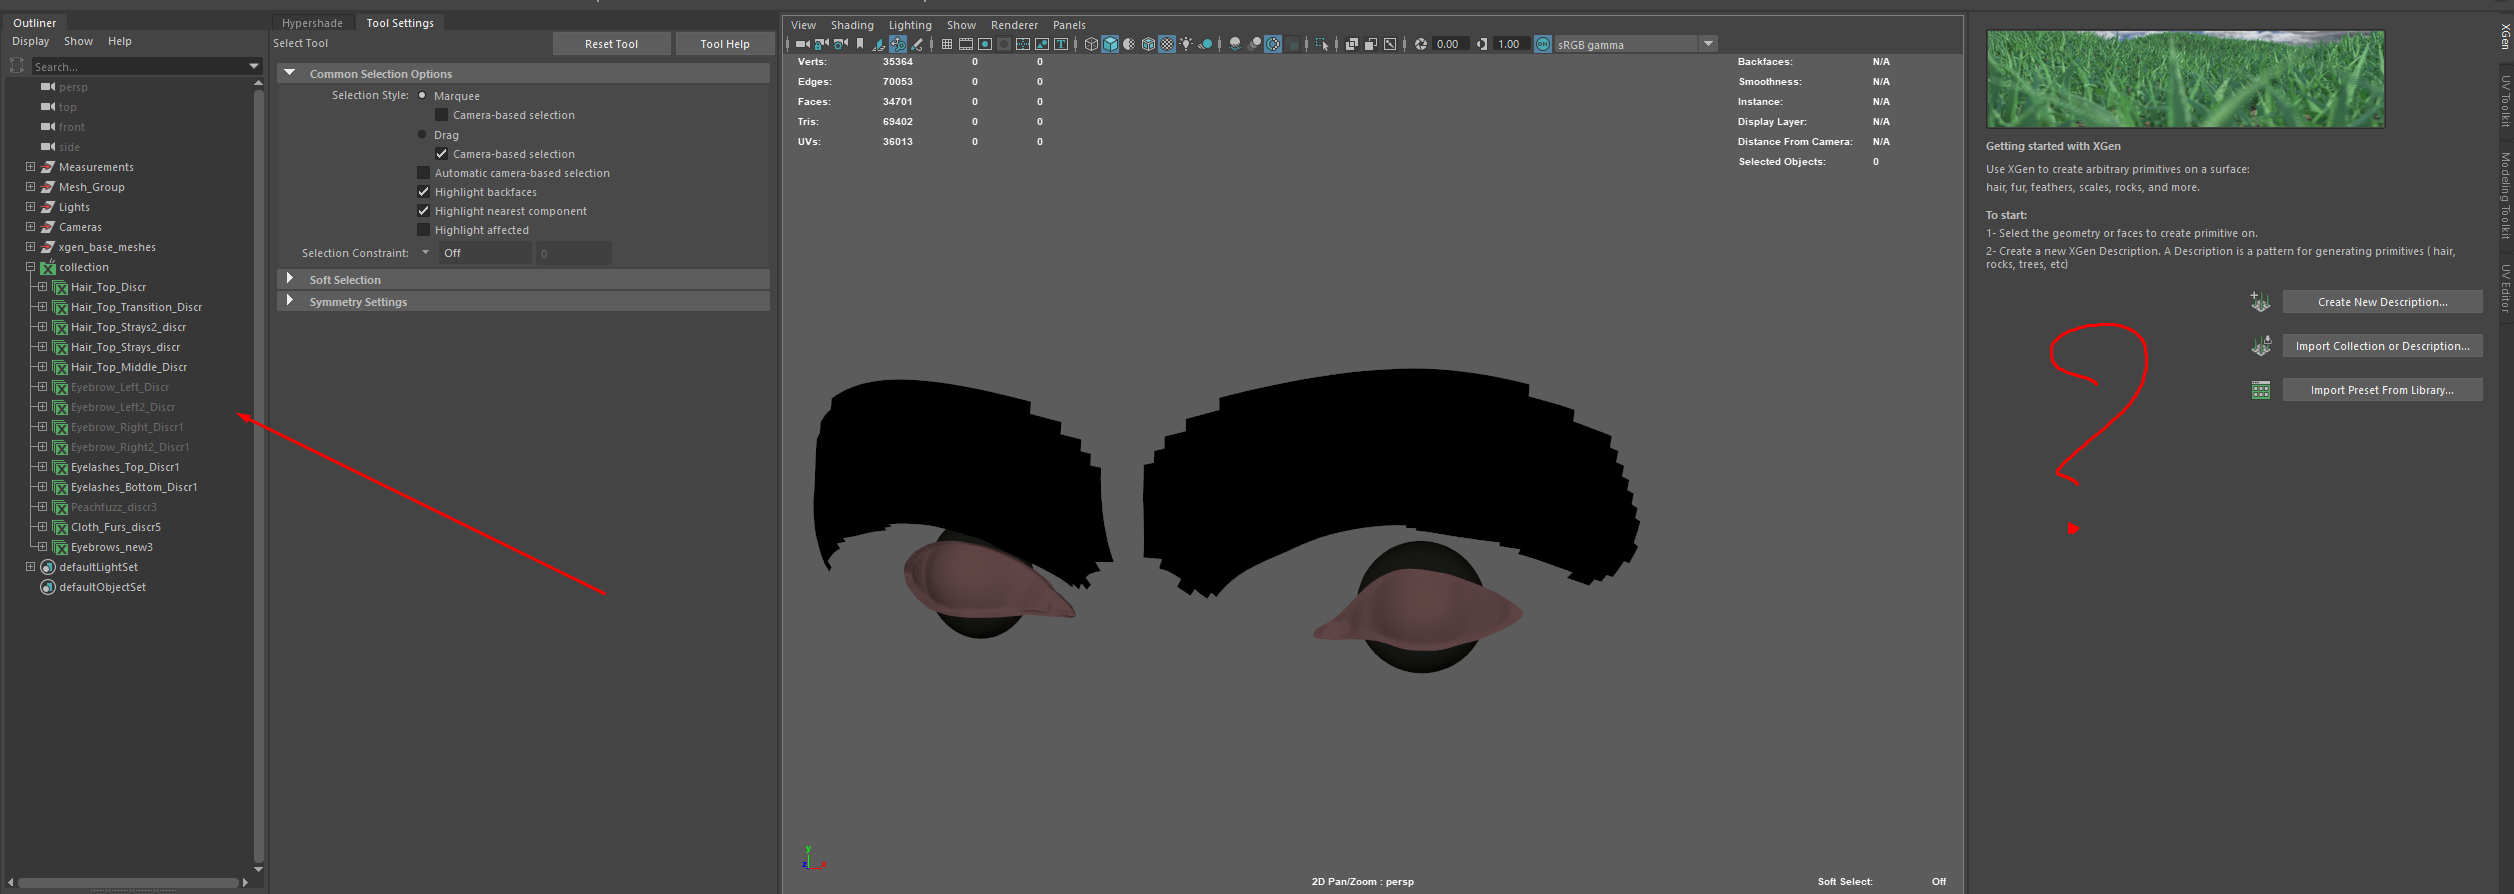Viewport: 2514px width, 894px height.
Task: Toggle the Resolution Gate icon
Action: (985, 44)
